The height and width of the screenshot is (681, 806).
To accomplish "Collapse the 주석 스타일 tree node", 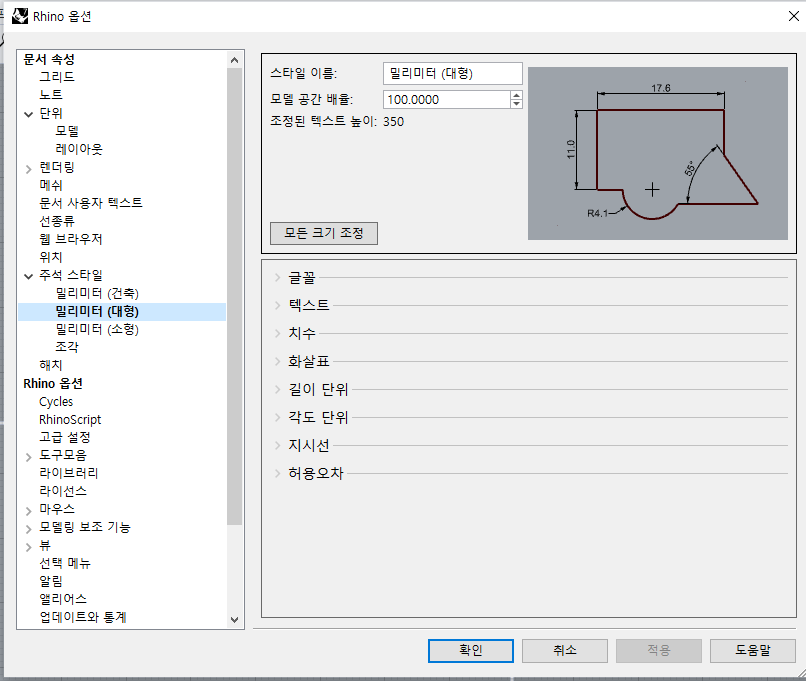I will coord(29,277).
